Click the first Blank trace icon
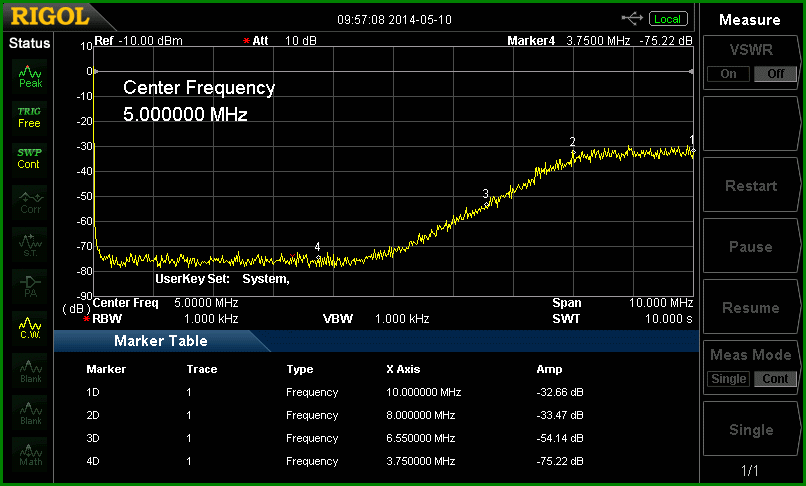This screenshot has height=486, width=806. (x=30, y=370)
